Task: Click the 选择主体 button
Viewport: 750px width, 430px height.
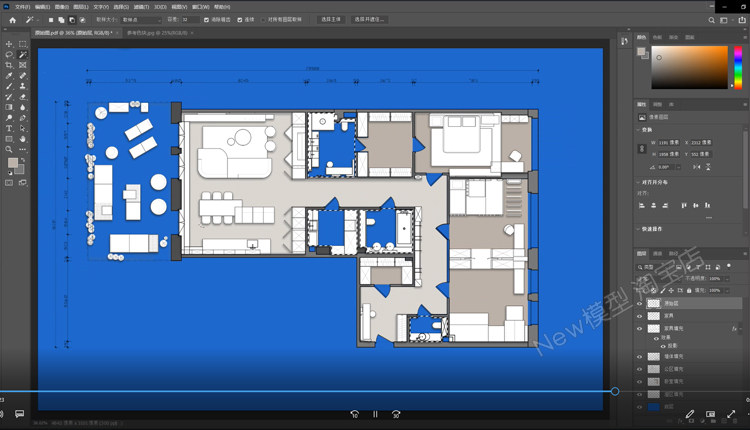Action: pyautogui.click(x=330, y=19)
